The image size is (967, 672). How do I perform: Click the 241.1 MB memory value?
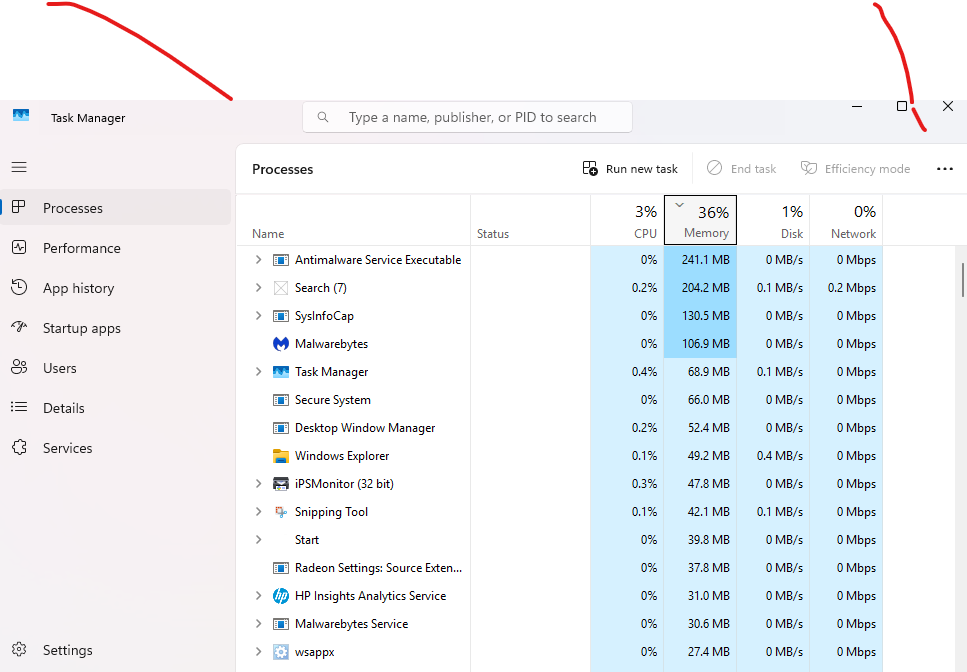pos(706,260)
